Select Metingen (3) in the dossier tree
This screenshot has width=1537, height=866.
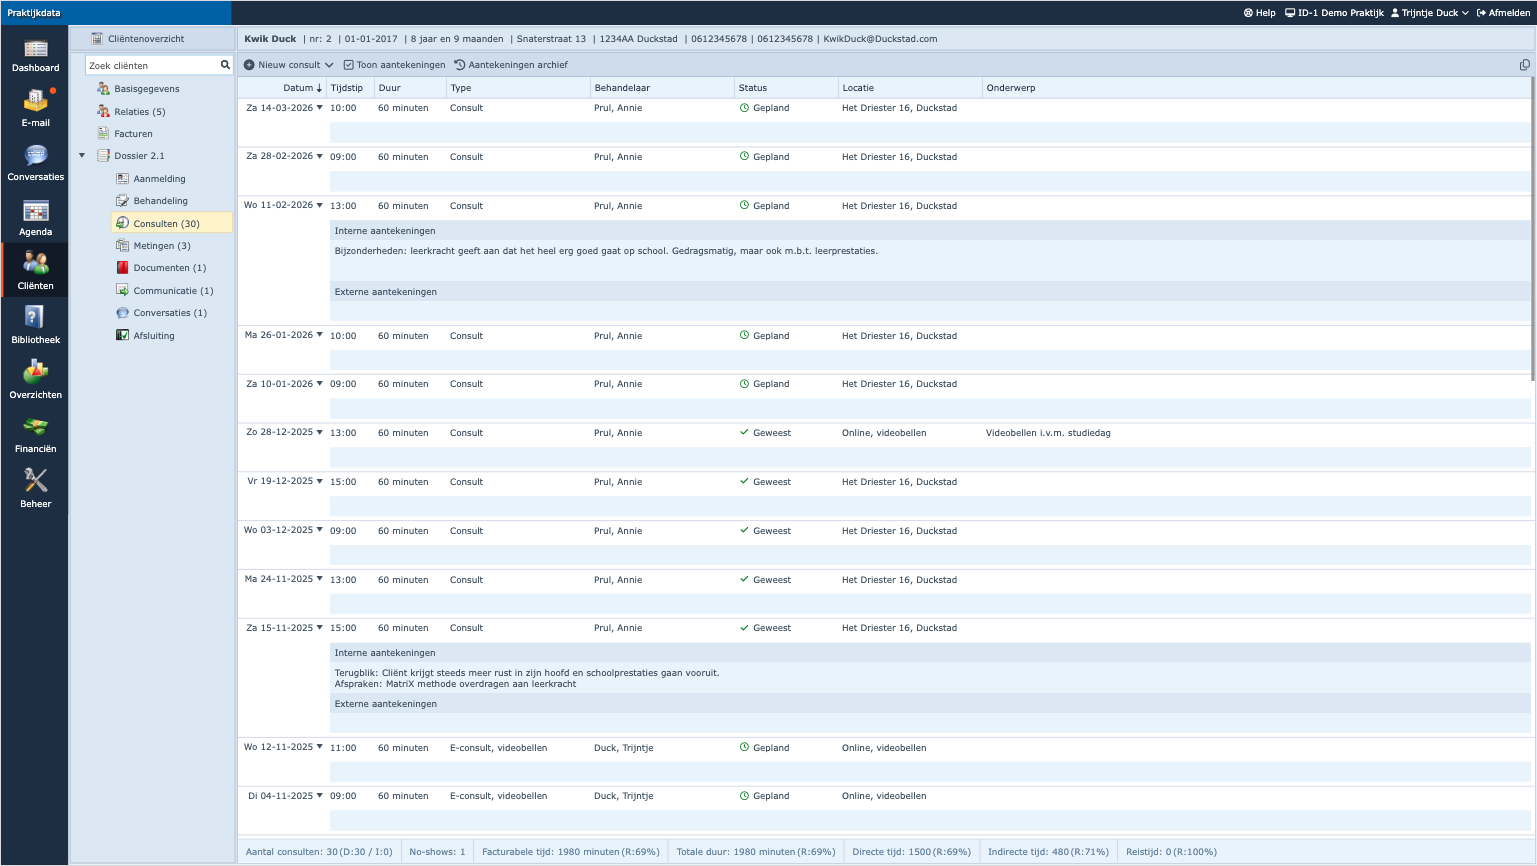click(161, 246)
